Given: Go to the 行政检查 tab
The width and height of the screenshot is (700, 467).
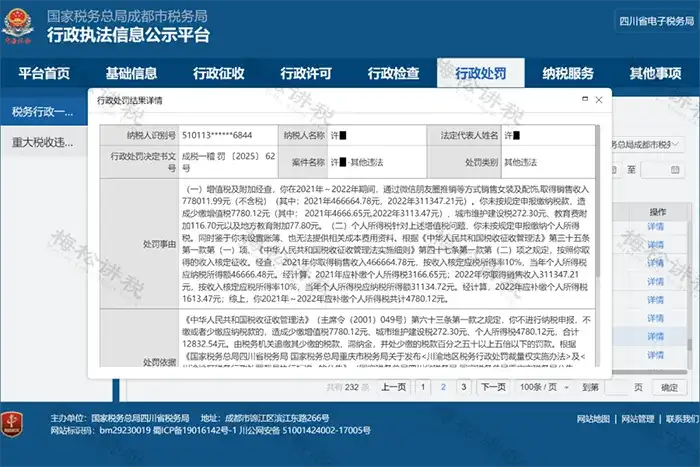Looking at the screenshot, I should click(x=393, y=73).
